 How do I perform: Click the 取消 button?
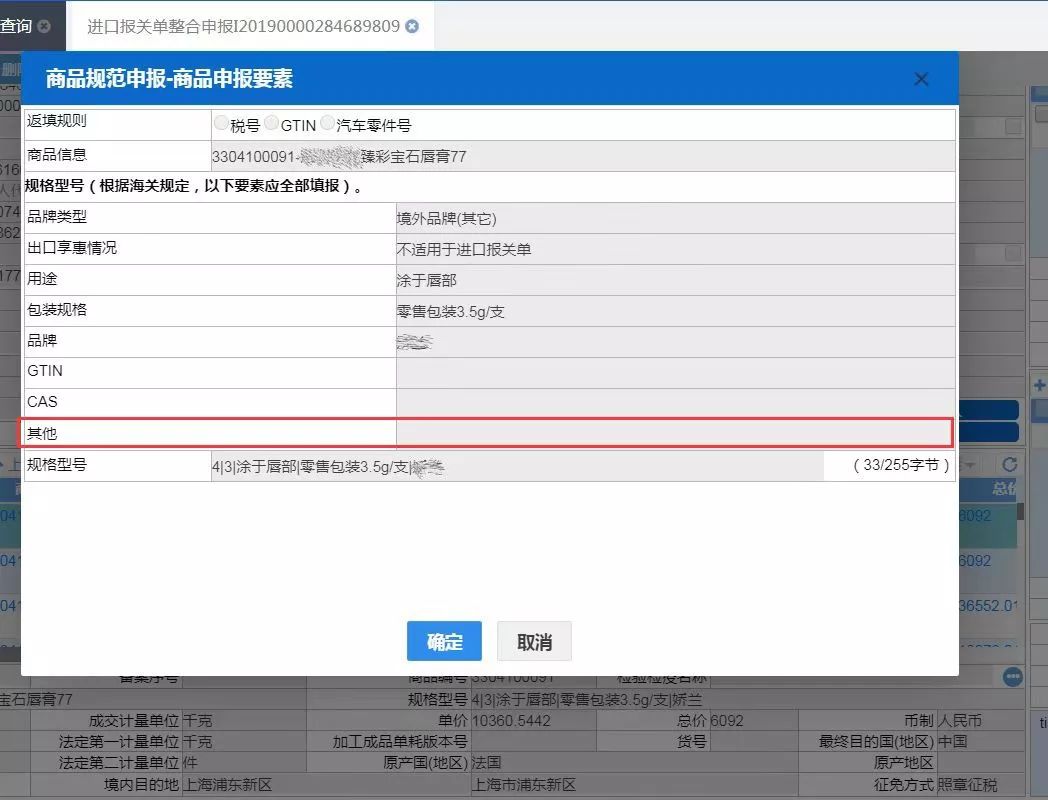pyautogui.click(x=535, y=642)
